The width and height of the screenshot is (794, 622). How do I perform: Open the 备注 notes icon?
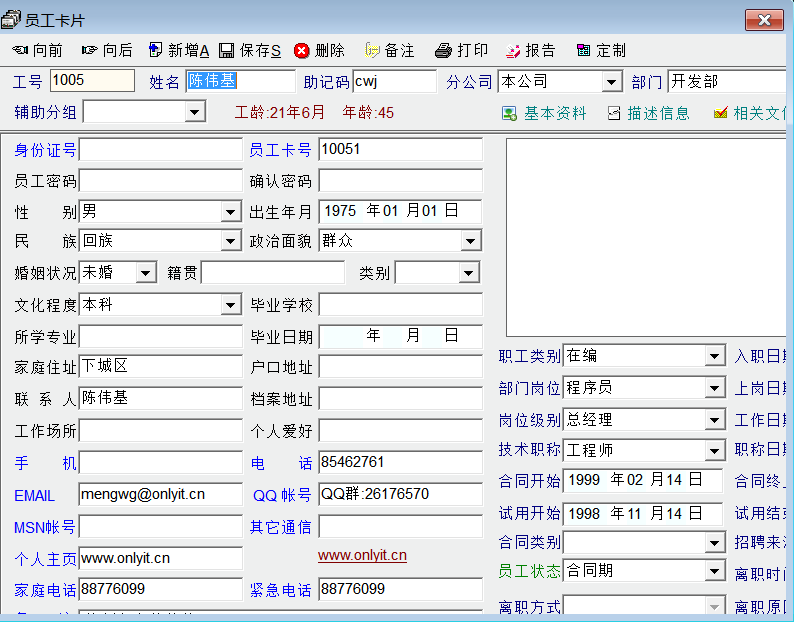[x=372, y=51]
